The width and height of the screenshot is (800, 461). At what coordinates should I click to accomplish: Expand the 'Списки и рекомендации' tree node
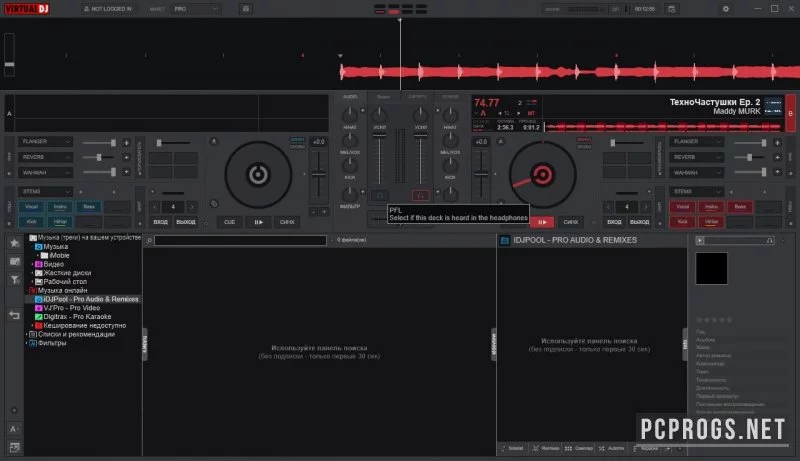(27, 335)
